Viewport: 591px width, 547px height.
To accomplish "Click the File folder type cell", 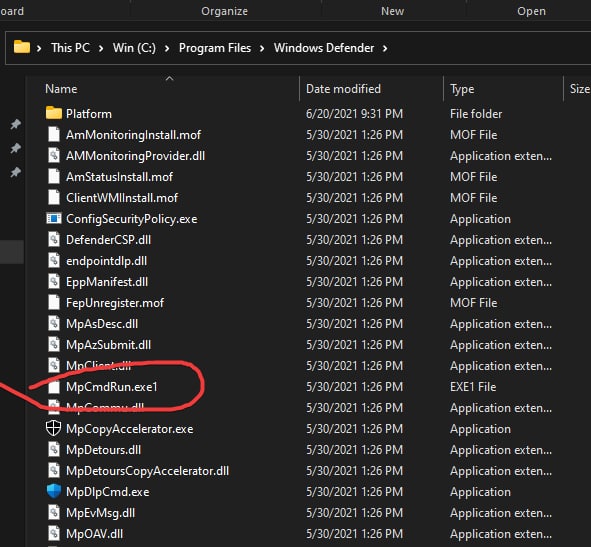I will pos(476,114).
